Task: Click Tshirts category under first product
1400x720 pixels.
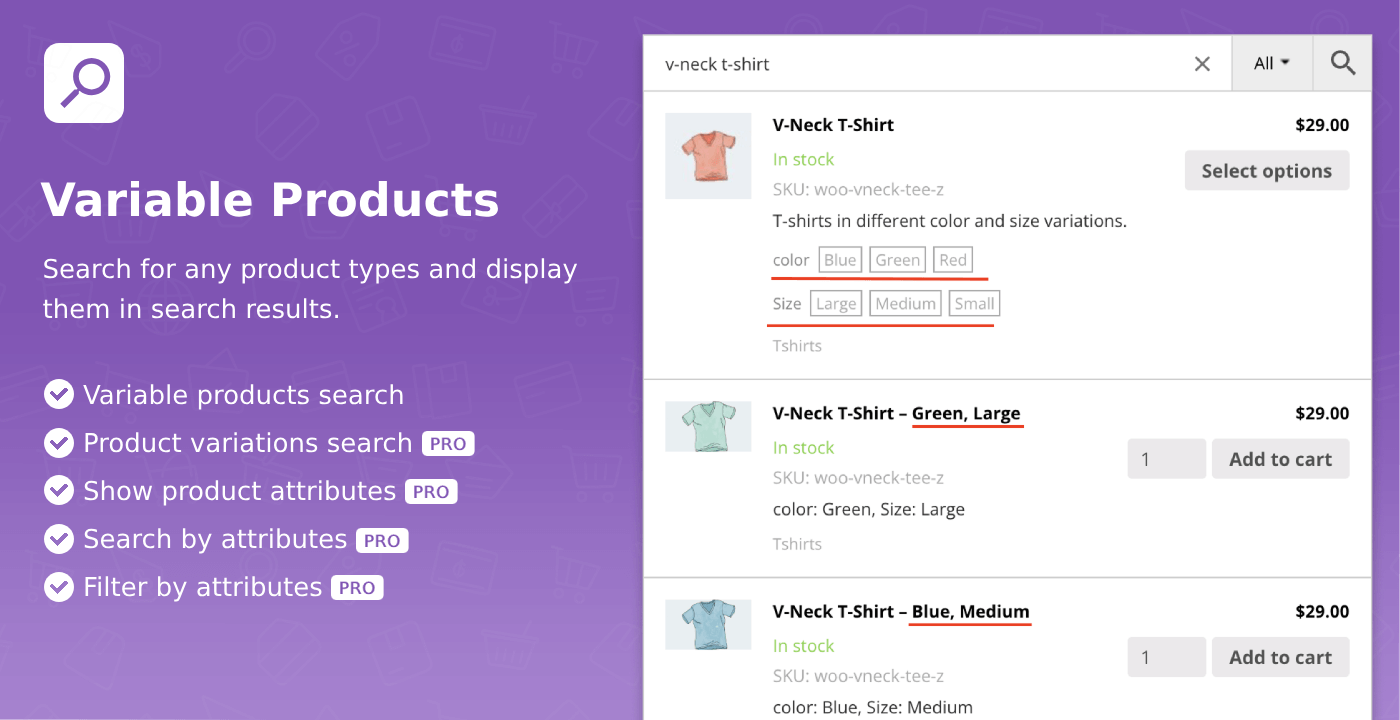Action: pos(797,346)
